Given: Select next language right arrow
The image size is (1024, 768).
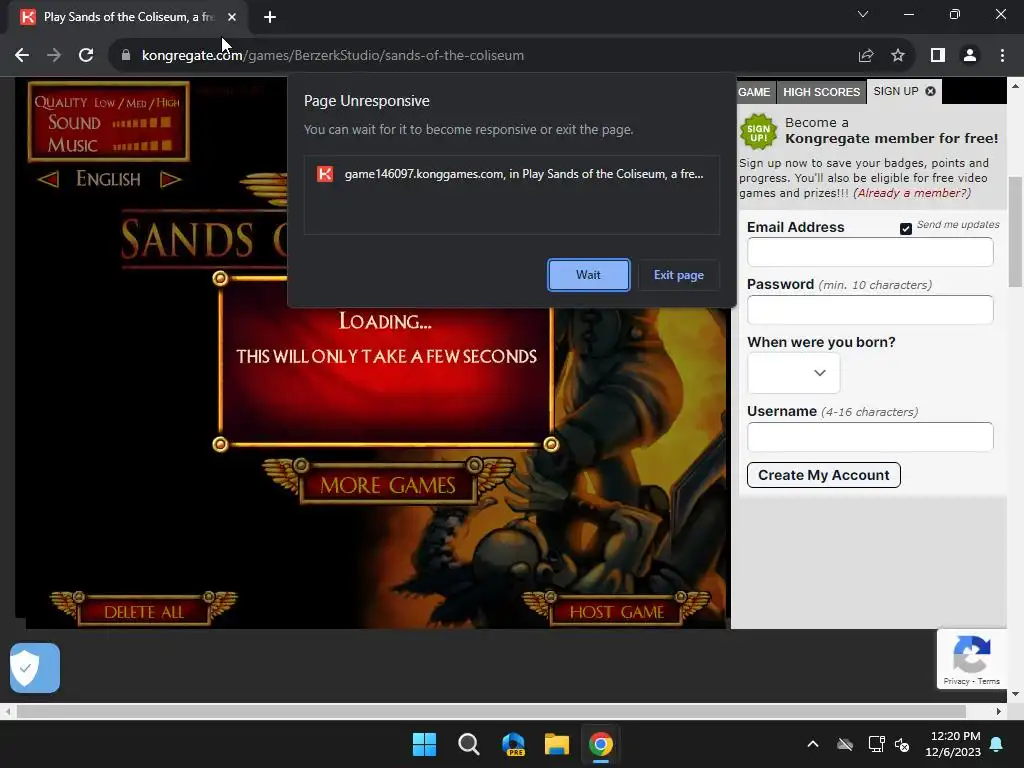Looking at the screenshot, I should (x=170, y=179).
